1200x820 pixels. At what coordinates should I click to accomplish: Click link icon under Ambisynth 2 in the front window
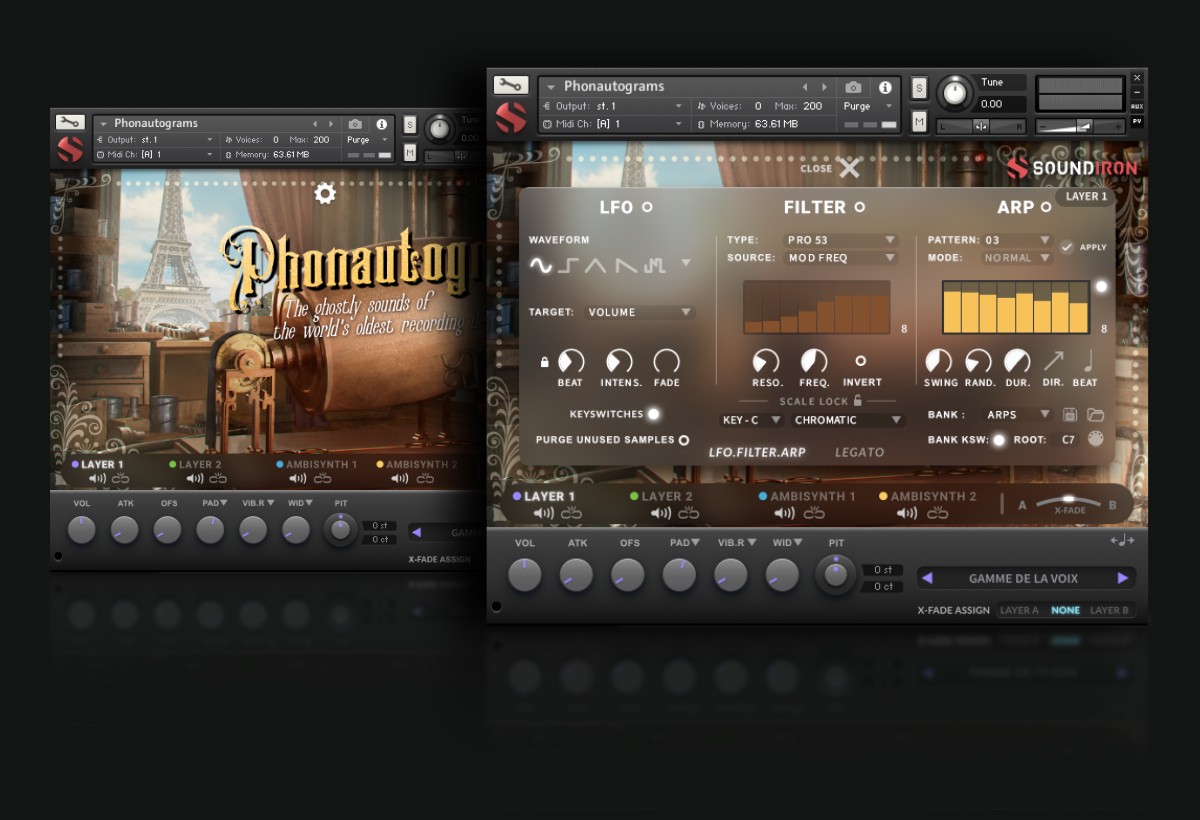click(x=936, y=513)
